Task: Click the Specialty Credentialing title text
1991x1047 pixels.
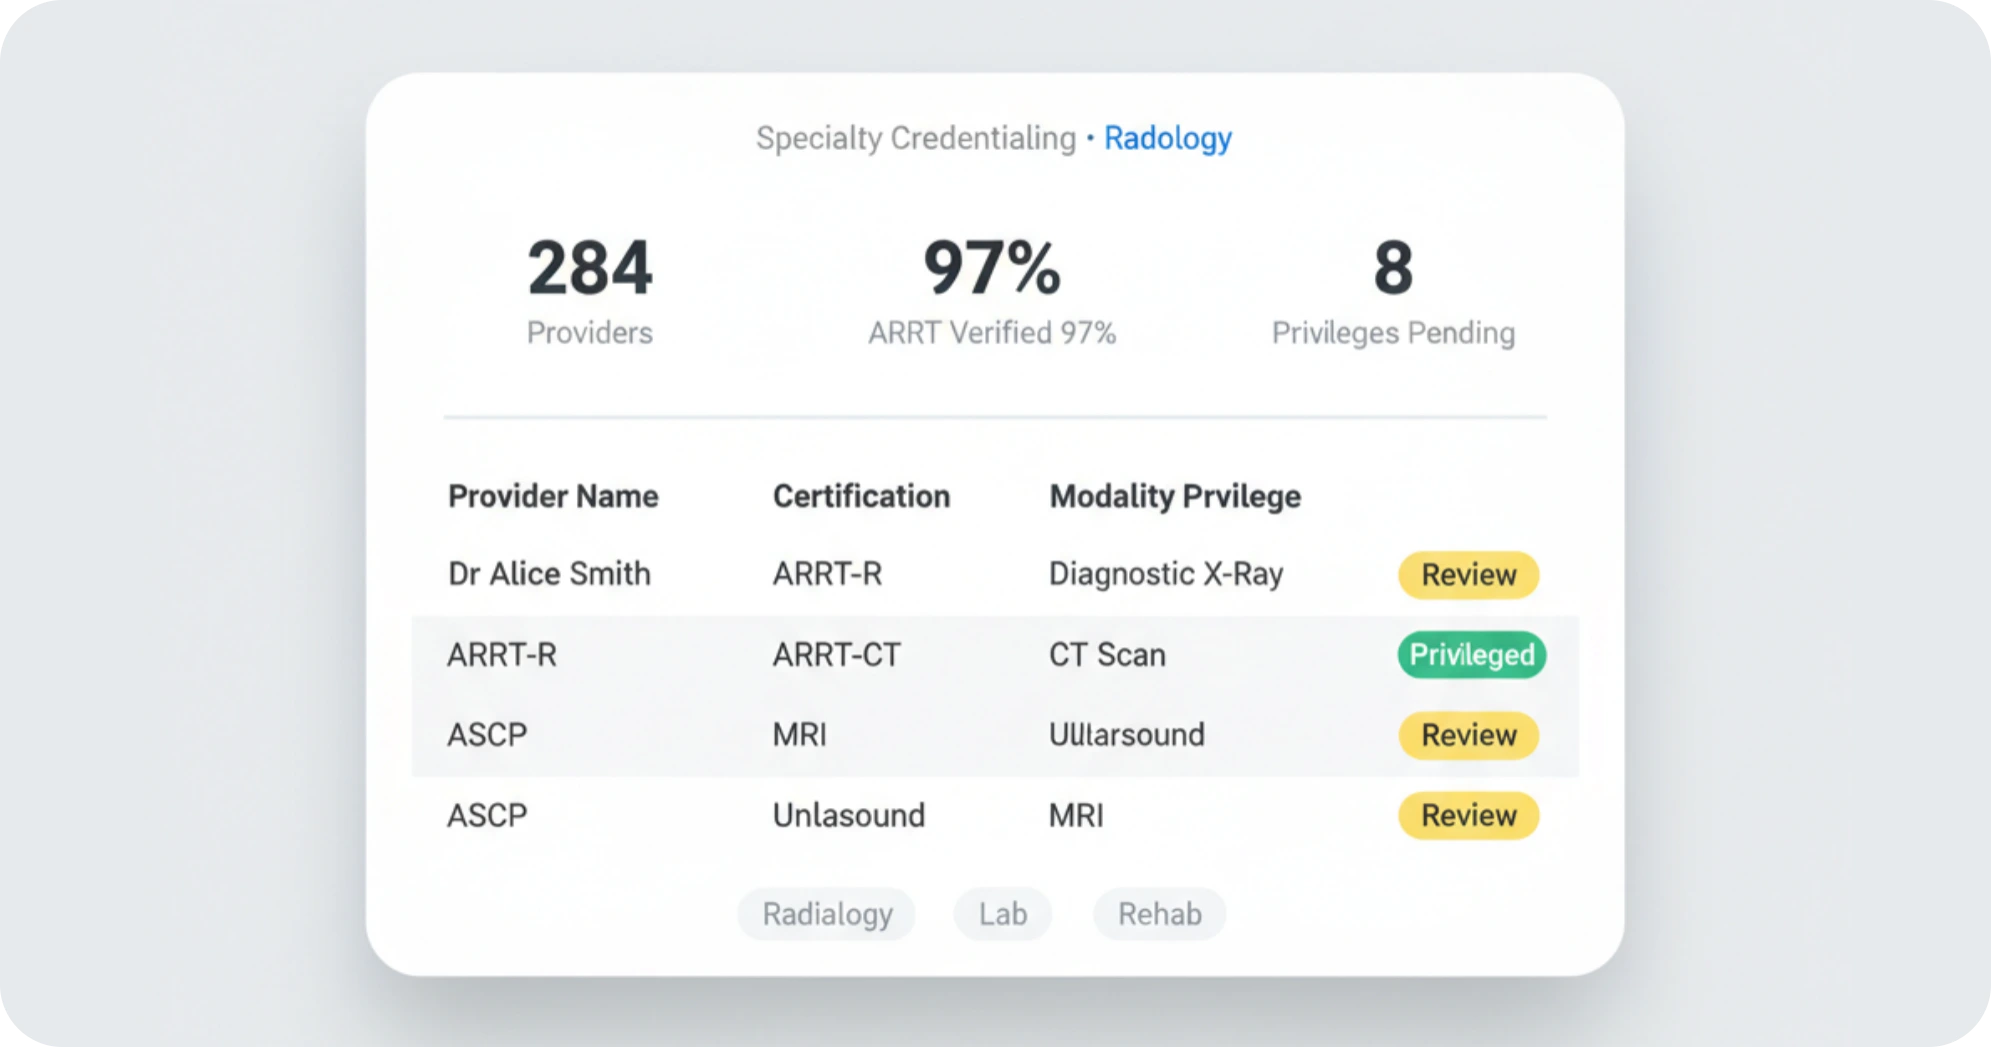Action: point(915,138)
